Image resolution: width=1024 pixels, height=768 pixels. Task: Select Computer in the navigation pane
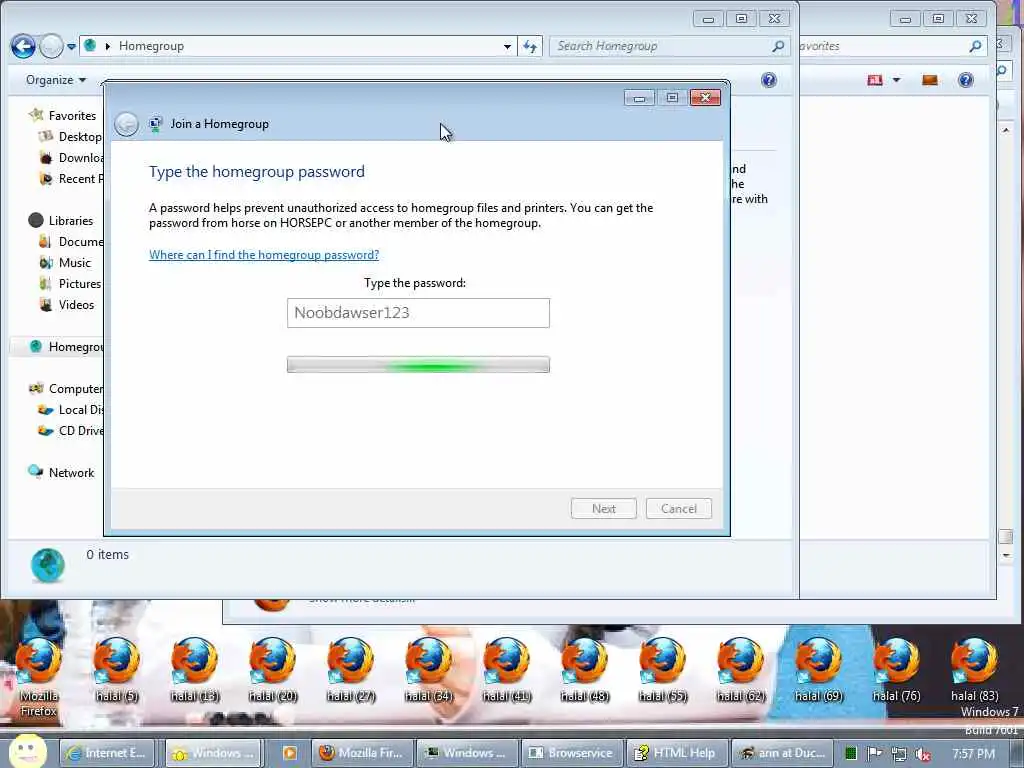click(65, 389)
